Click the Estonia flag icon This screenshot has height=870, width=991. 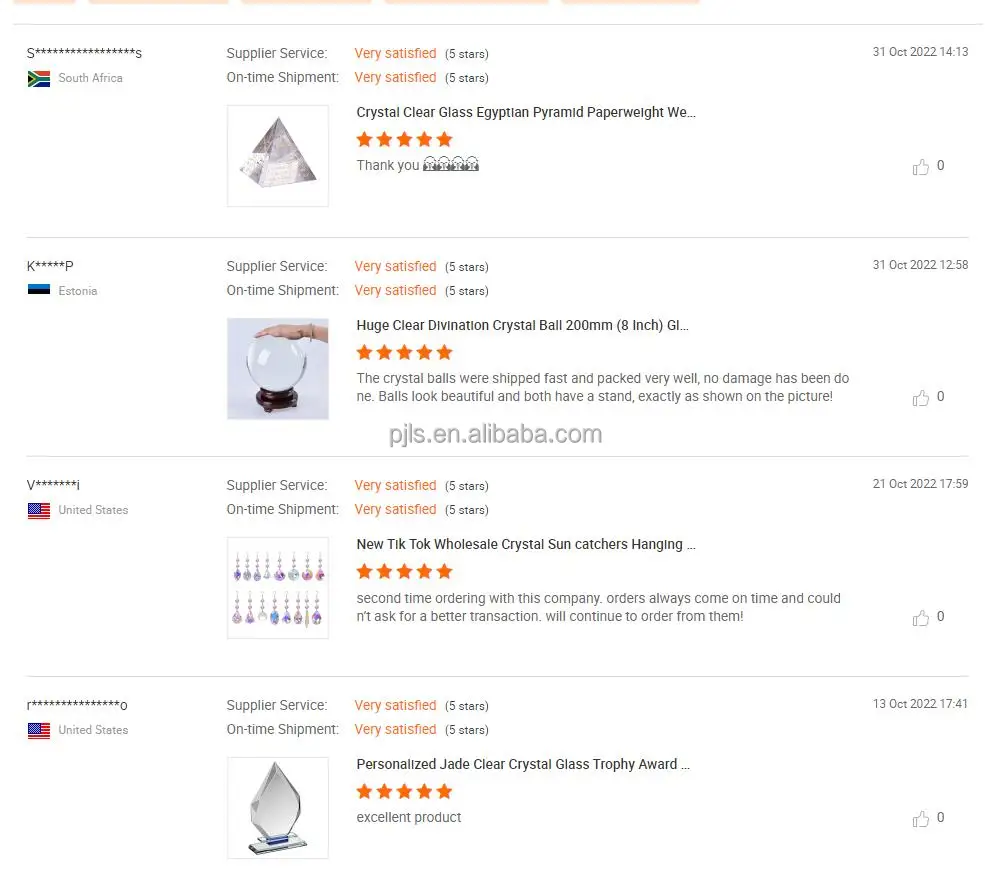coord(39,290)
